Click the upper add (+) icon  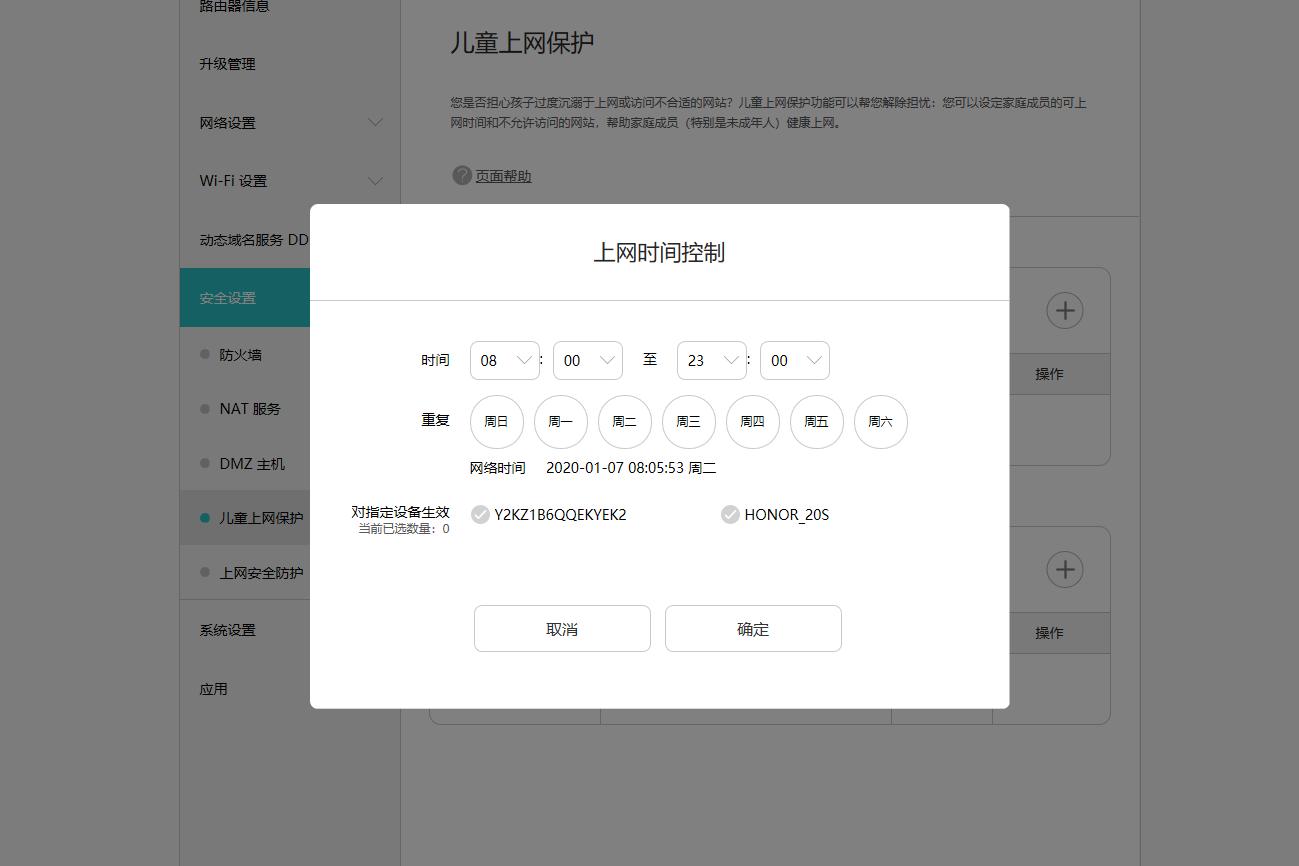(1064, 310)
